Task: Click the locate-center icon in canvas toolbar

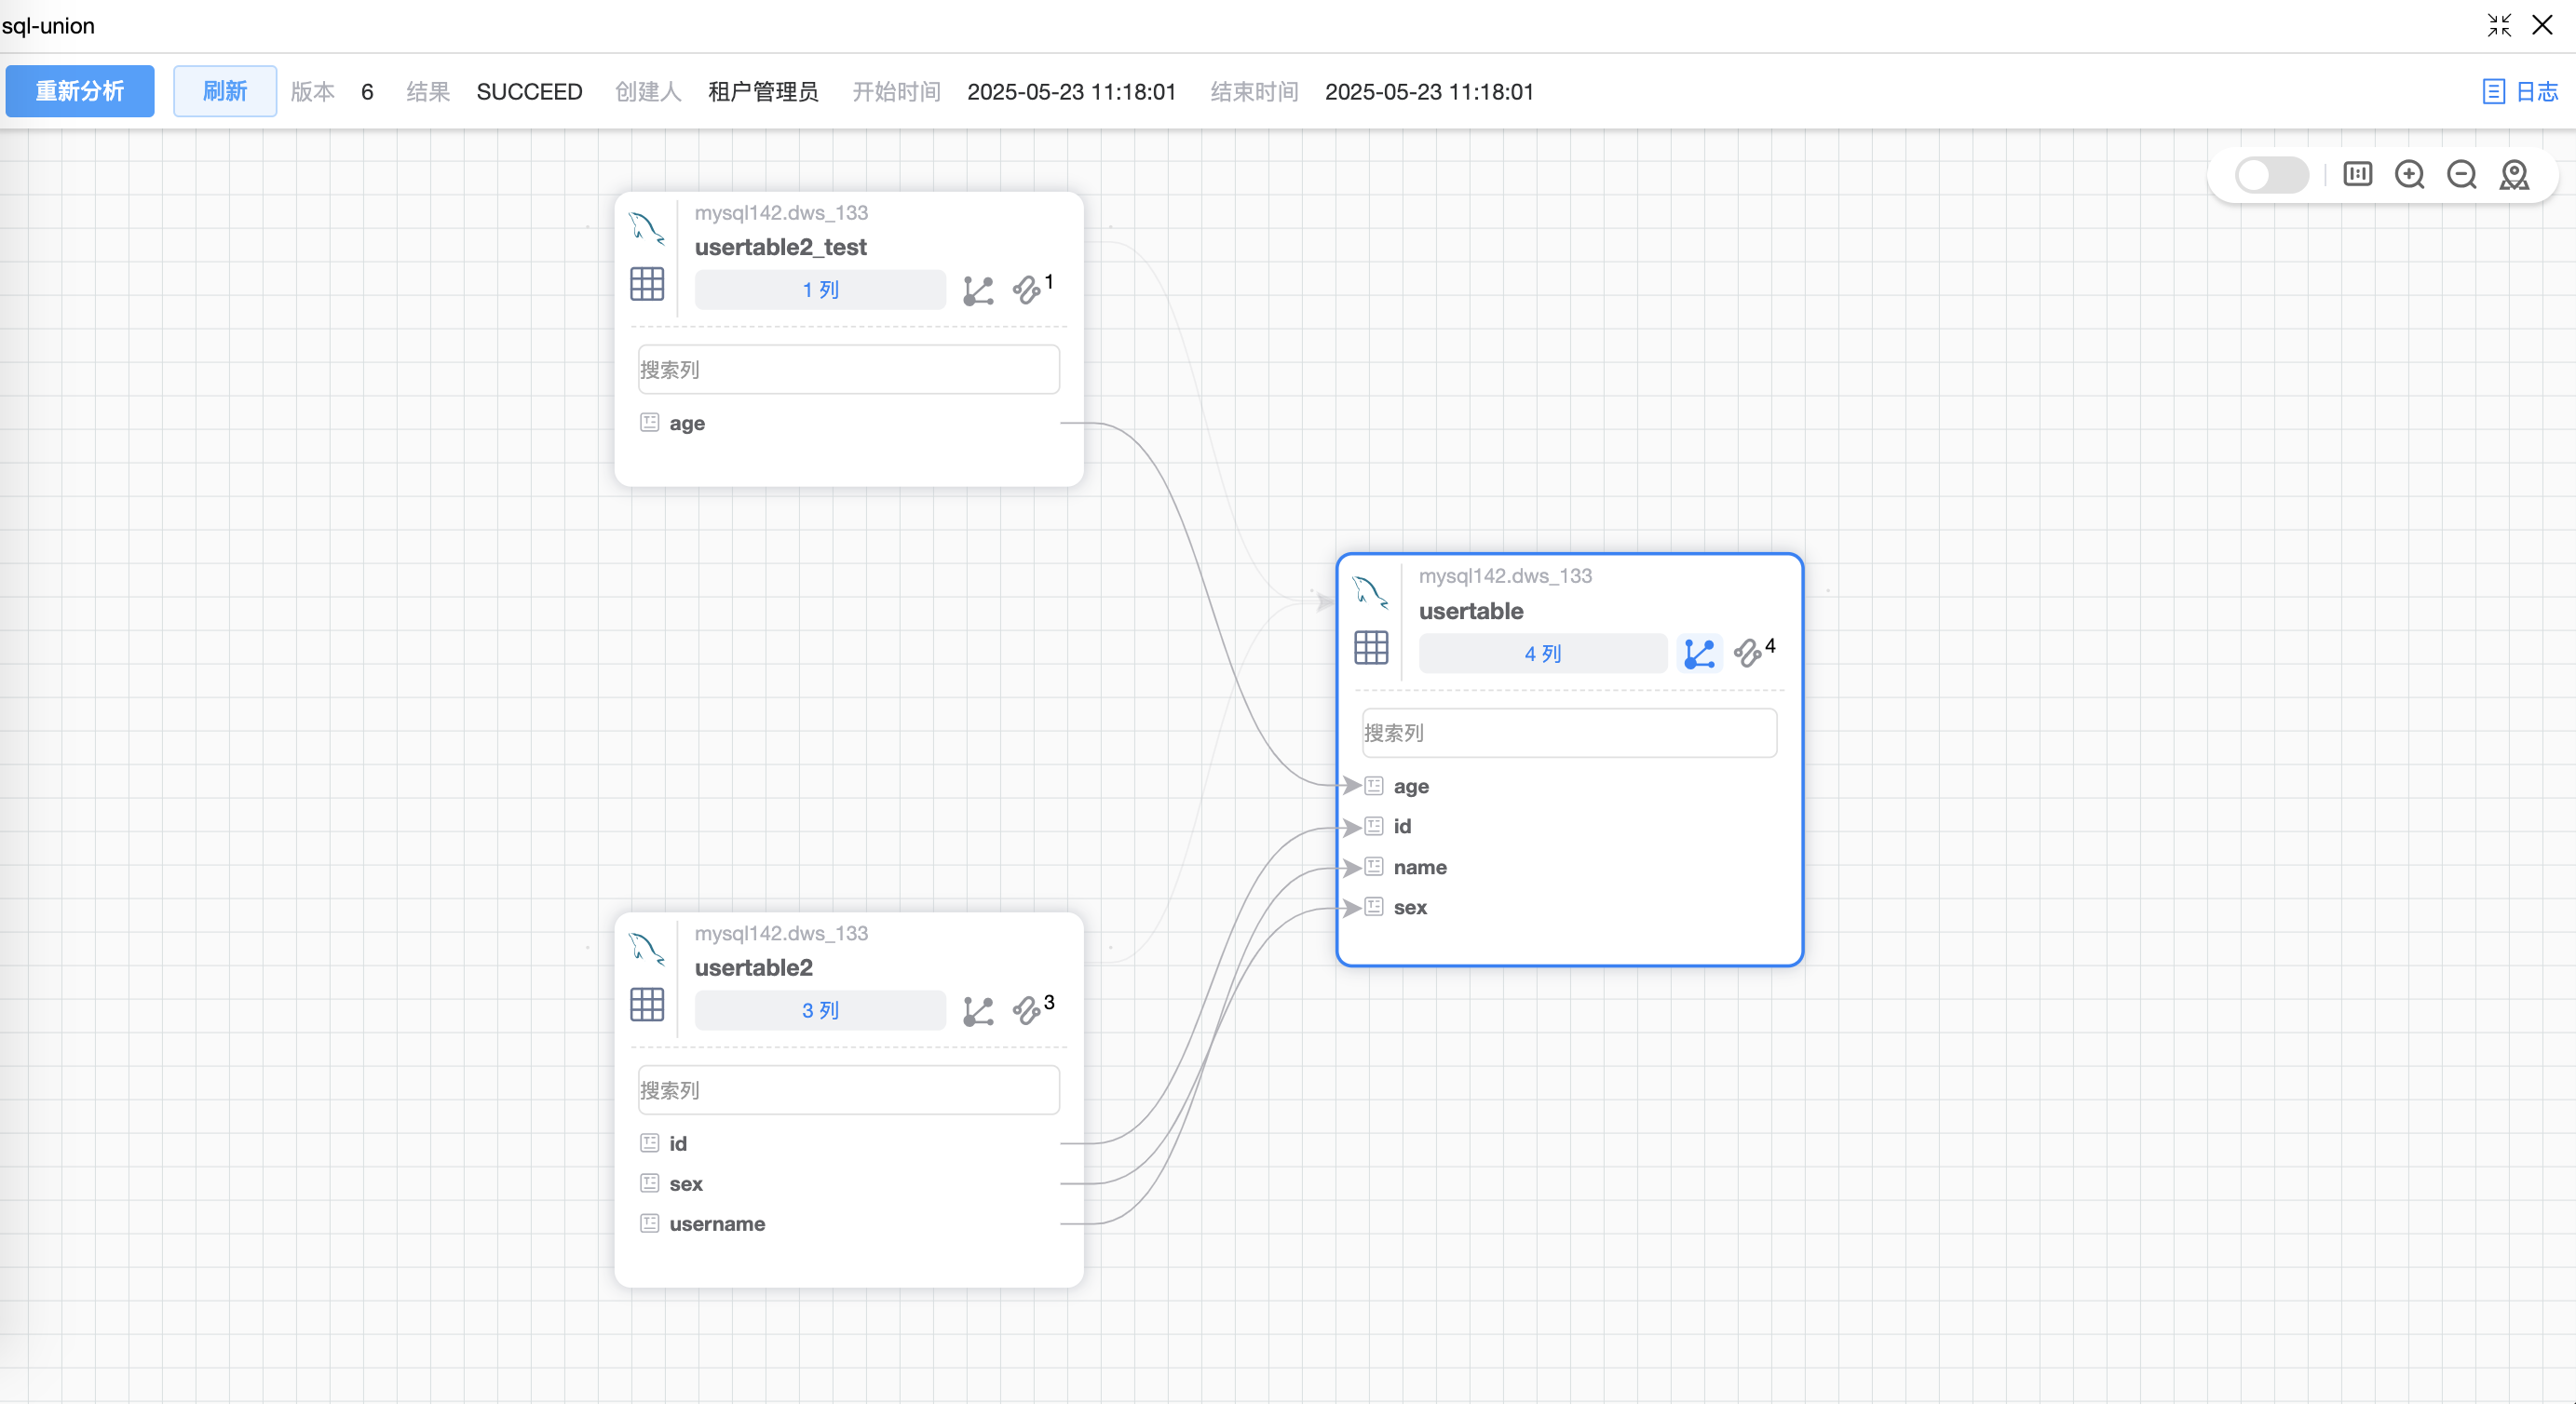Action: point(2513,175)
